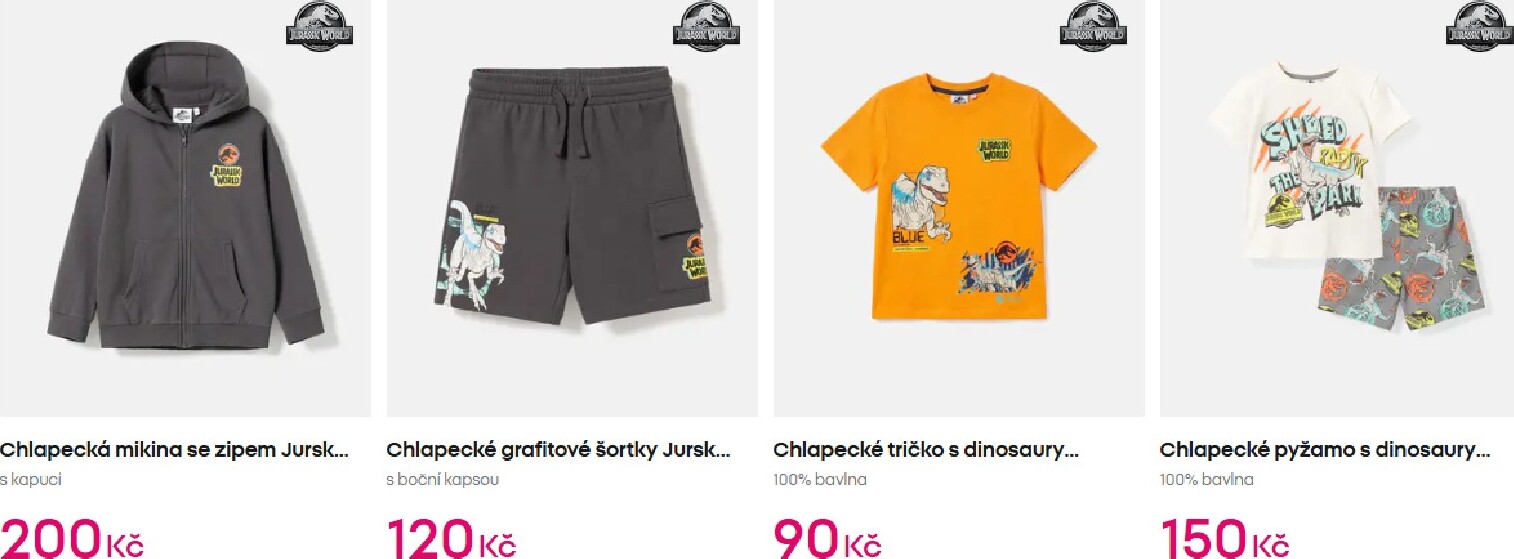The image size is (1514, 559).
Task: Click Jurassic World logo above the pyjamas
Action: [1480, 26]
